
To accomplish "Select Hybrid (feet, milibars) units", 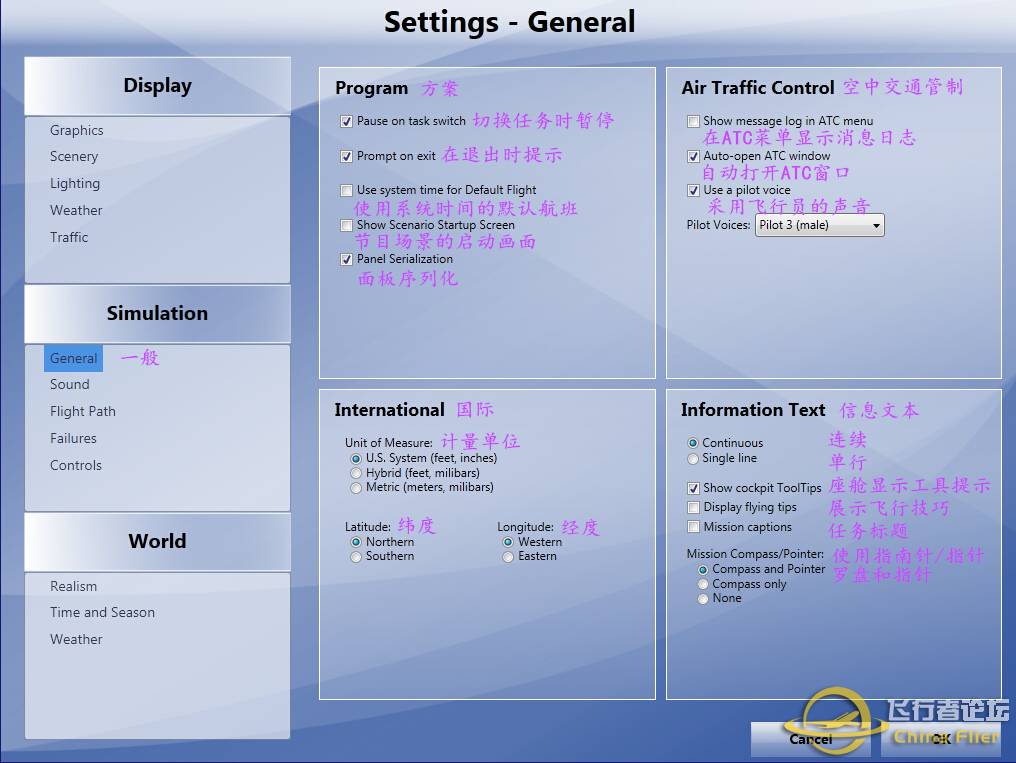I will coord(356,473).
